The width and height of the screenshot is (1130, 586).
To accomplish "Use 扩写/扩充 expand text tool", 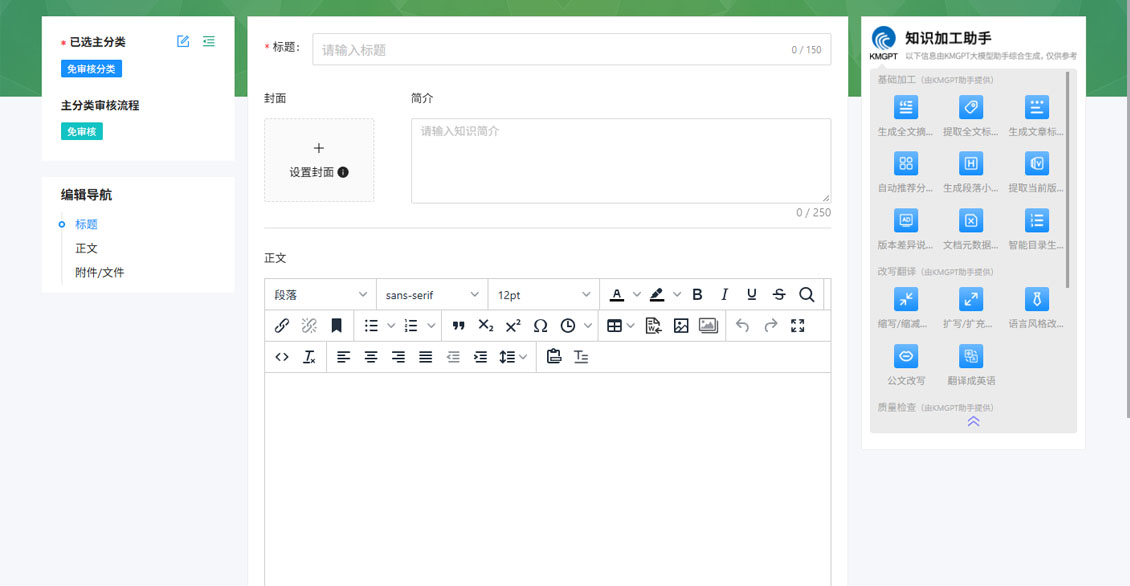I will pyautogui.click(x=971, y=308).
